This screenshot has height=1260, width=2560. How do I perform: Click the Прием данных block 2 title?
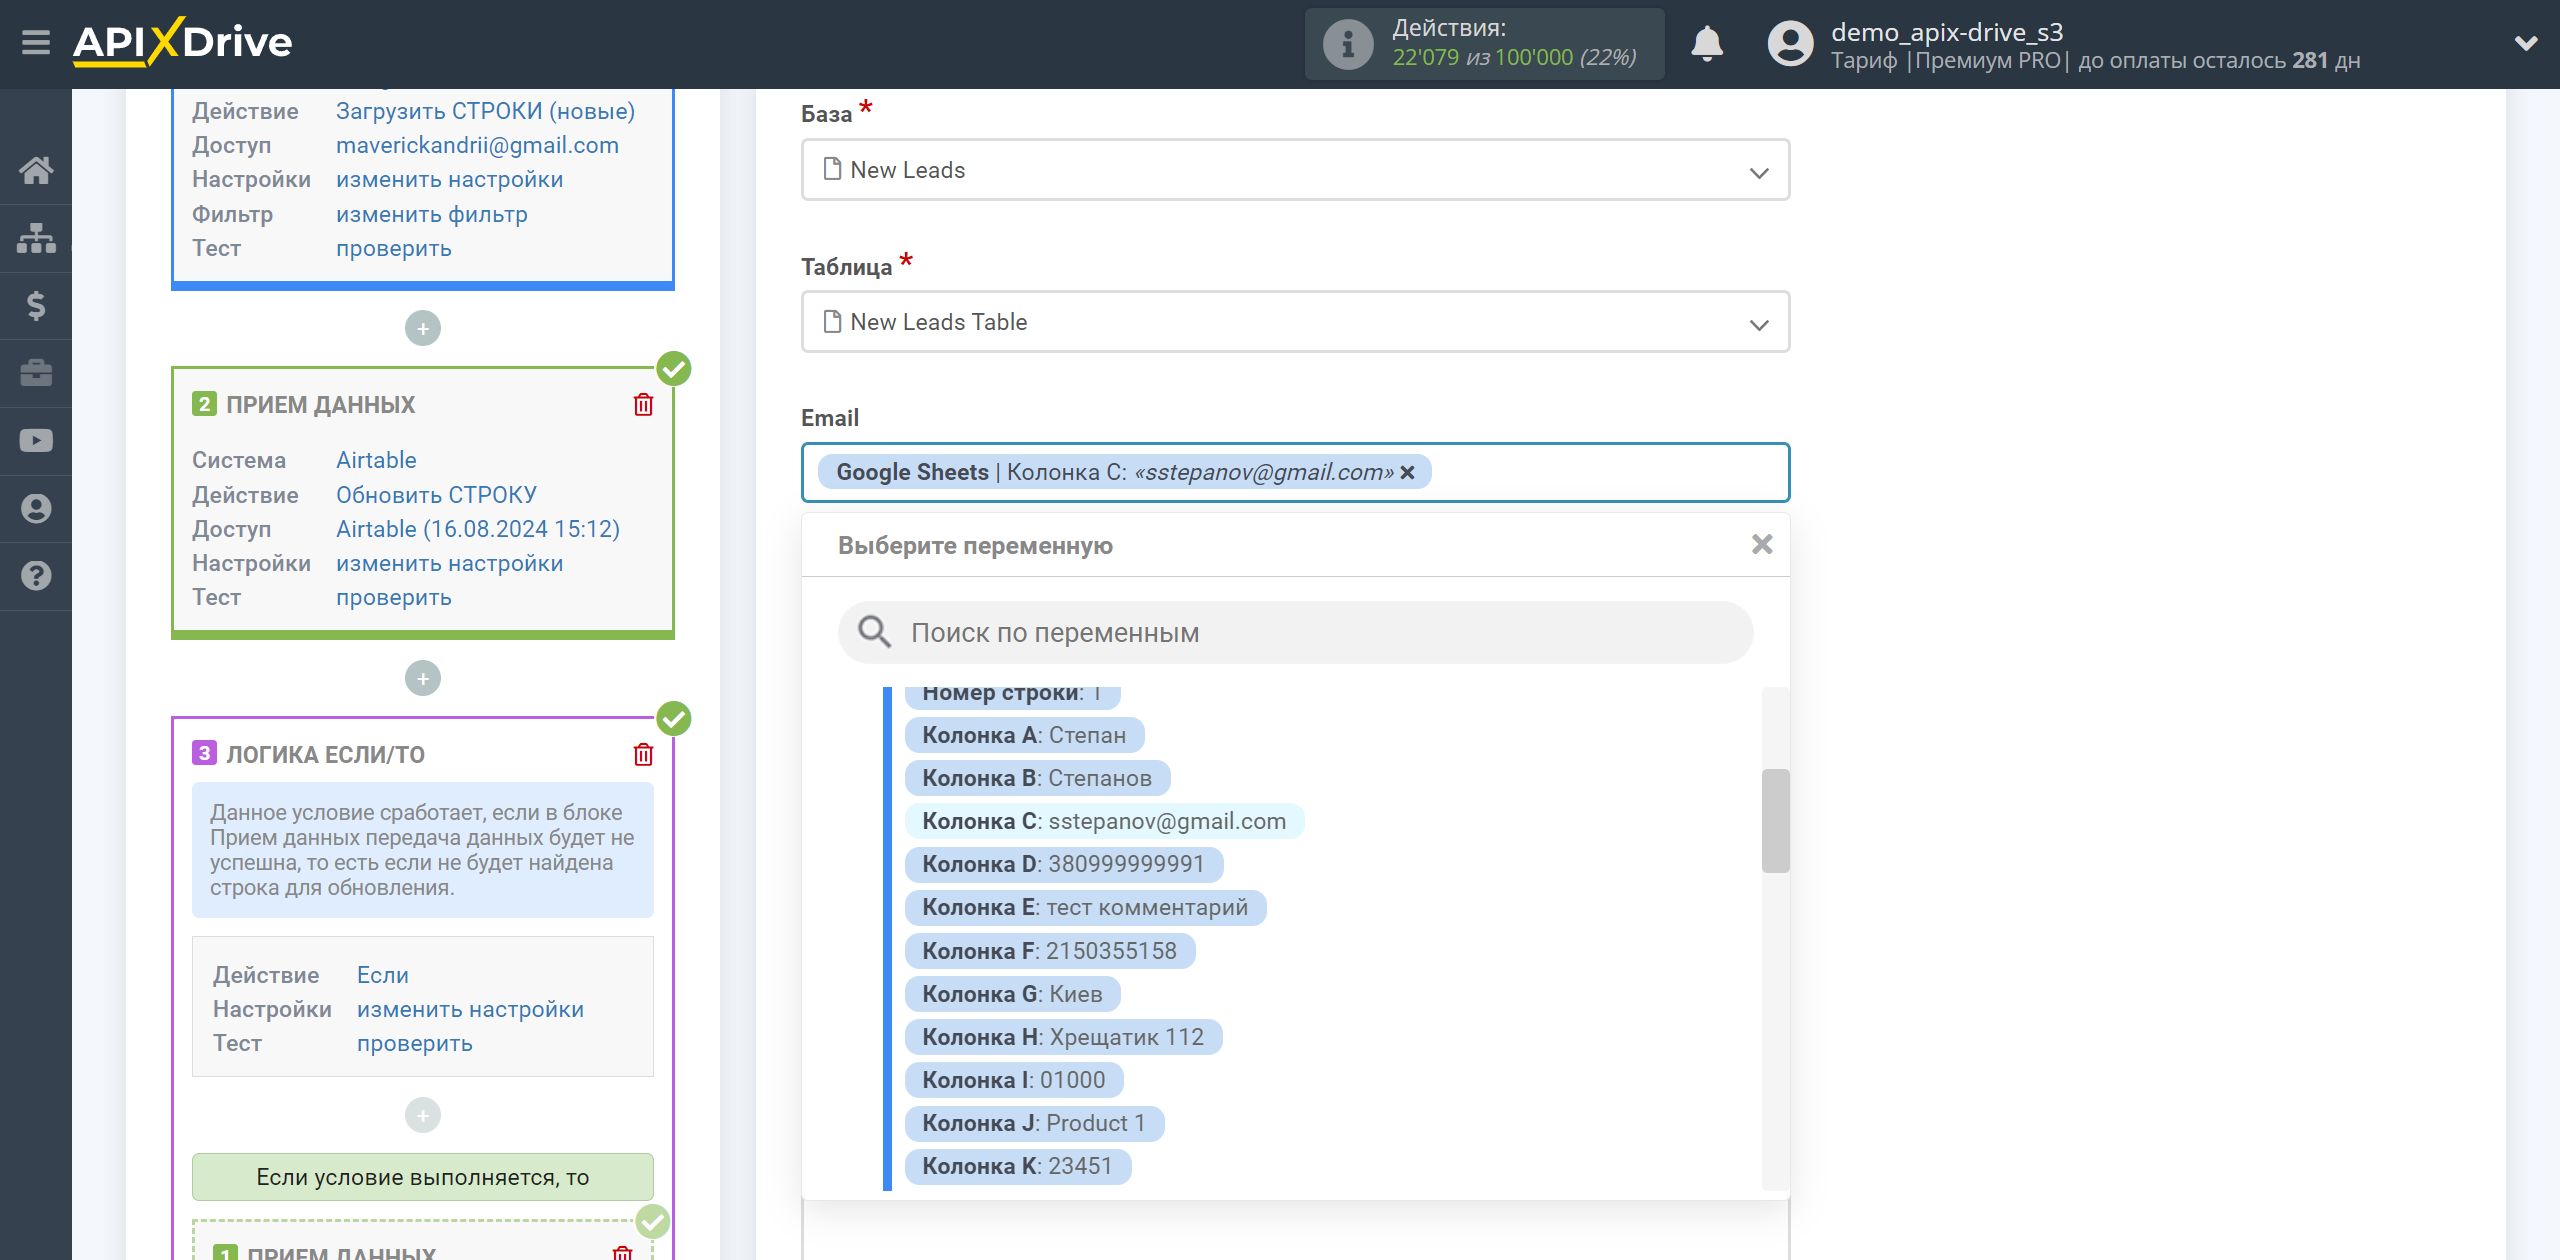point(320,405)
